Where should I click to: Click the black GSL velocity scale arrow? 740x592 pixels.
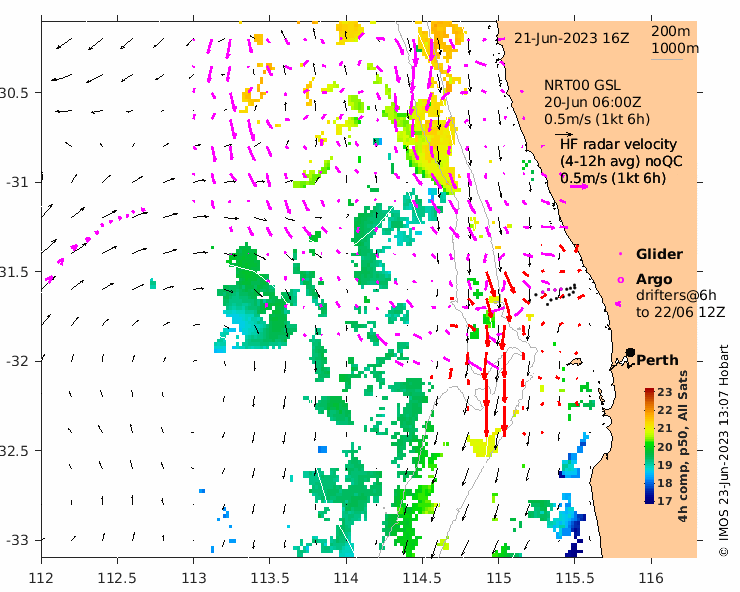click(x=564, y=135)
